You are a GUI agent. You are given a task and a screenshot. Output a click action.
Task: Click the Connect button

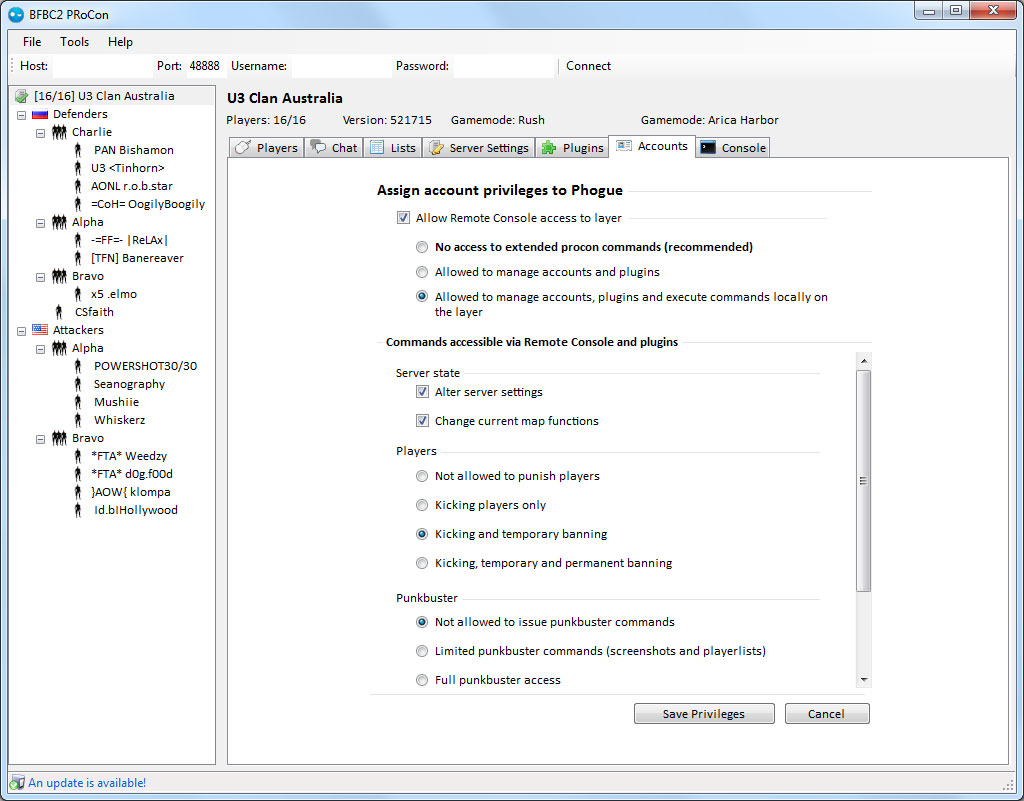coord(588,66)
